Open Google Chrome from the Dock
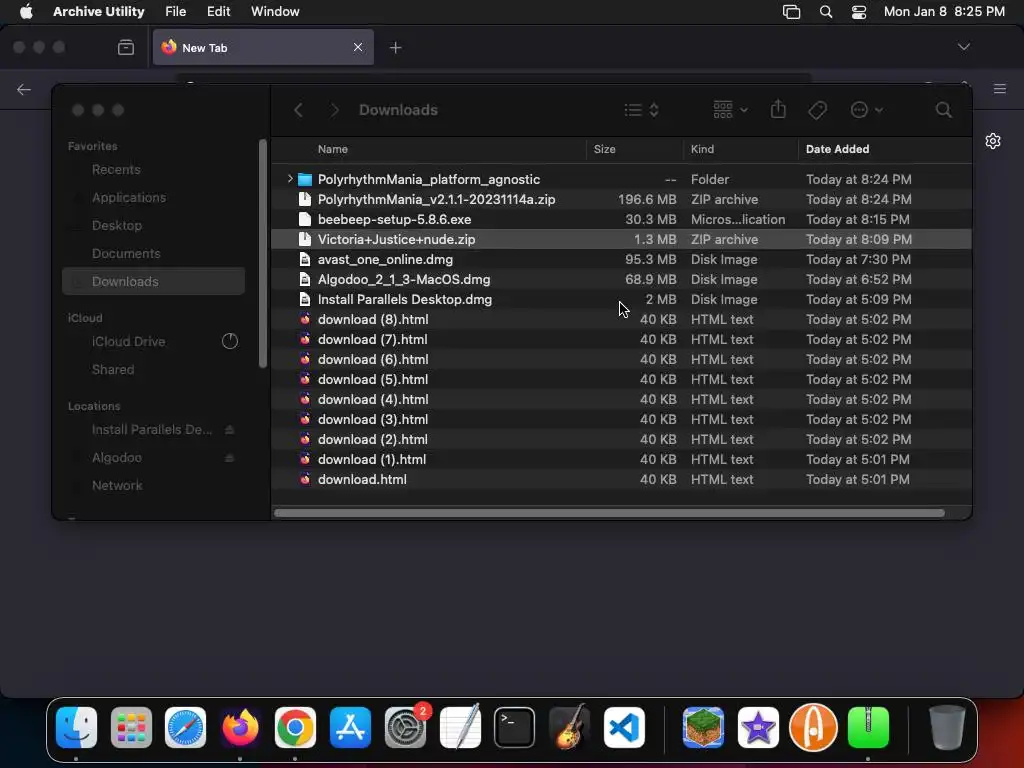This screenshot has height=768, width=1024. point(295,727)
